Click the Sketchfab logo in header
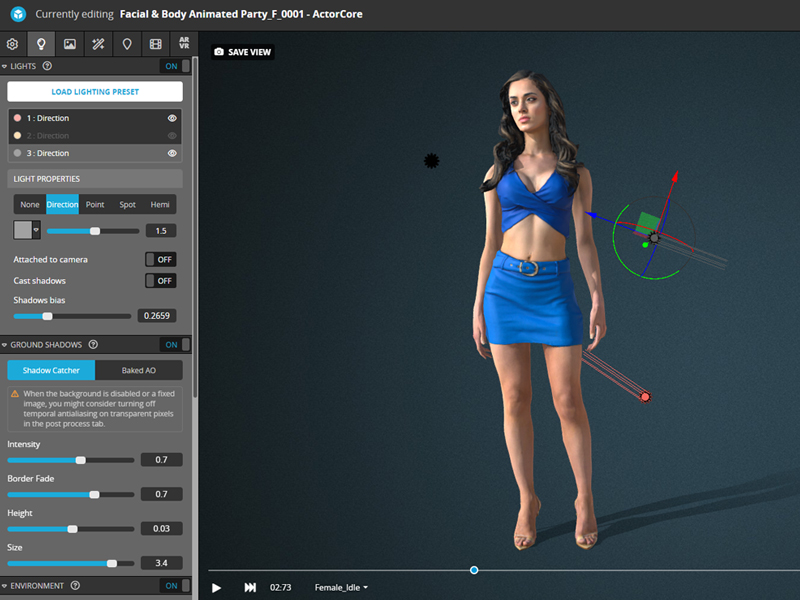The height and width of the screenshot is (600, 800). 17,15
